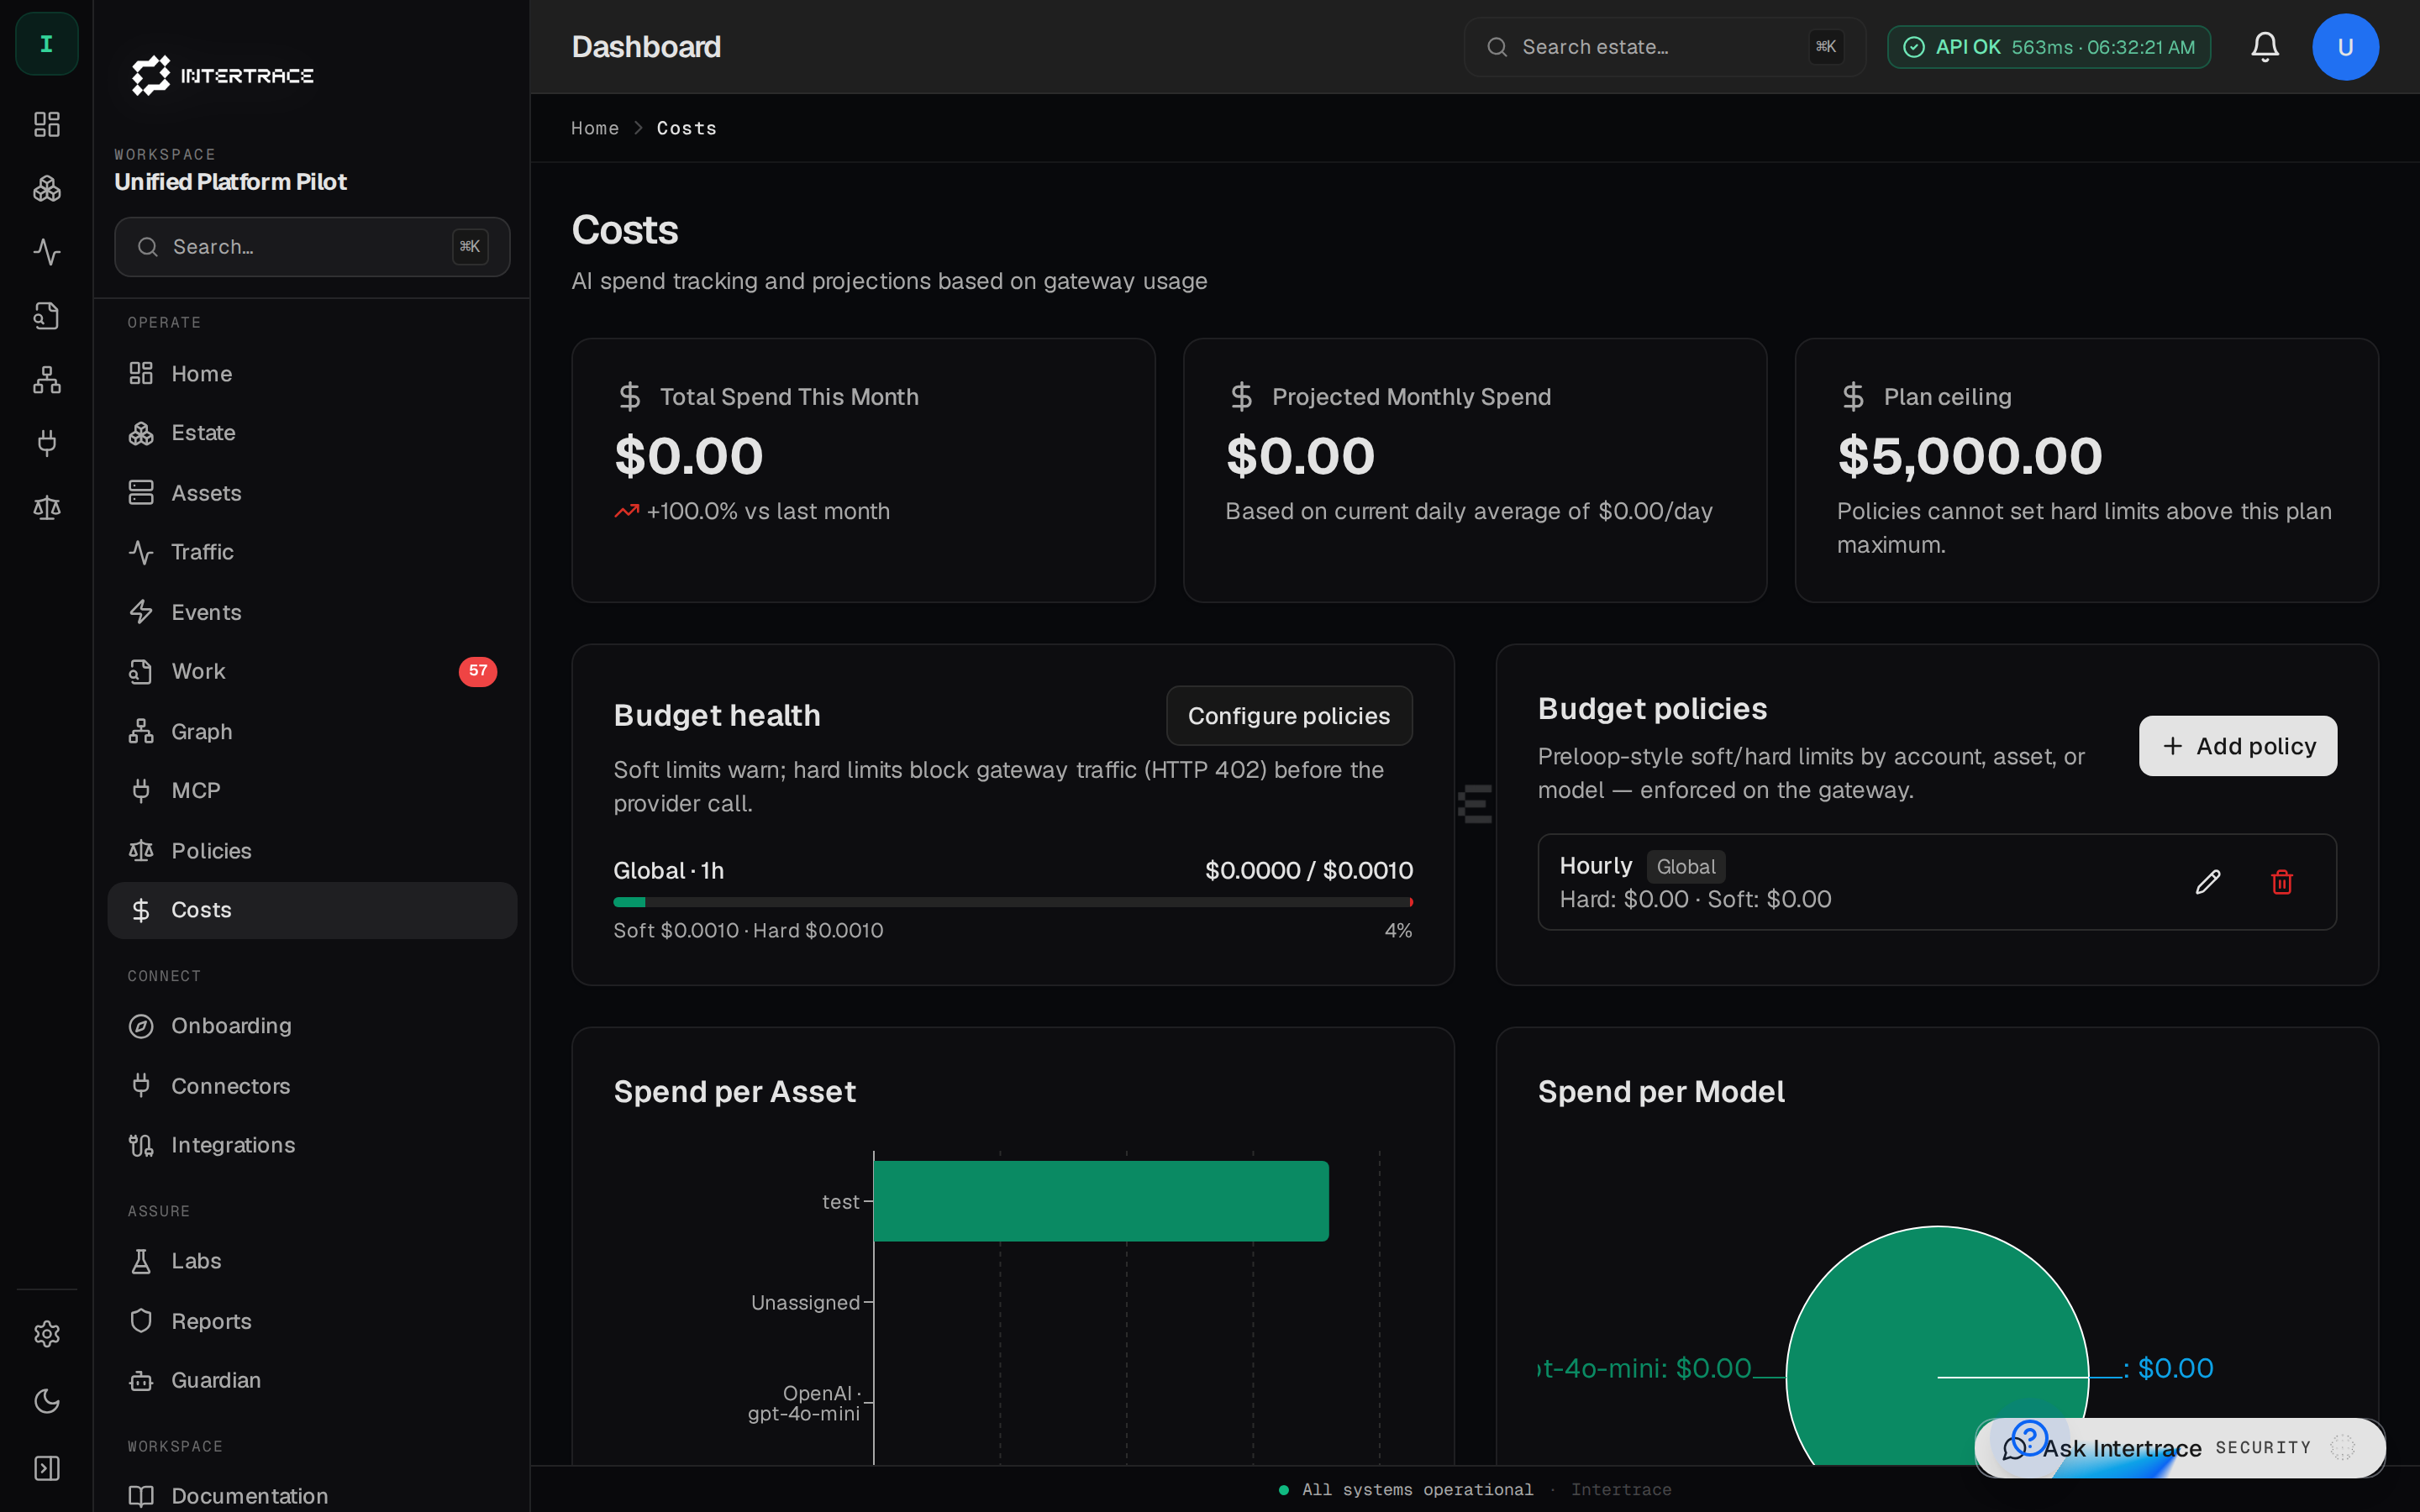Open MCP in the sidebar
The height and width of the screenshot is (1512, 2420).
click(312, 791)
